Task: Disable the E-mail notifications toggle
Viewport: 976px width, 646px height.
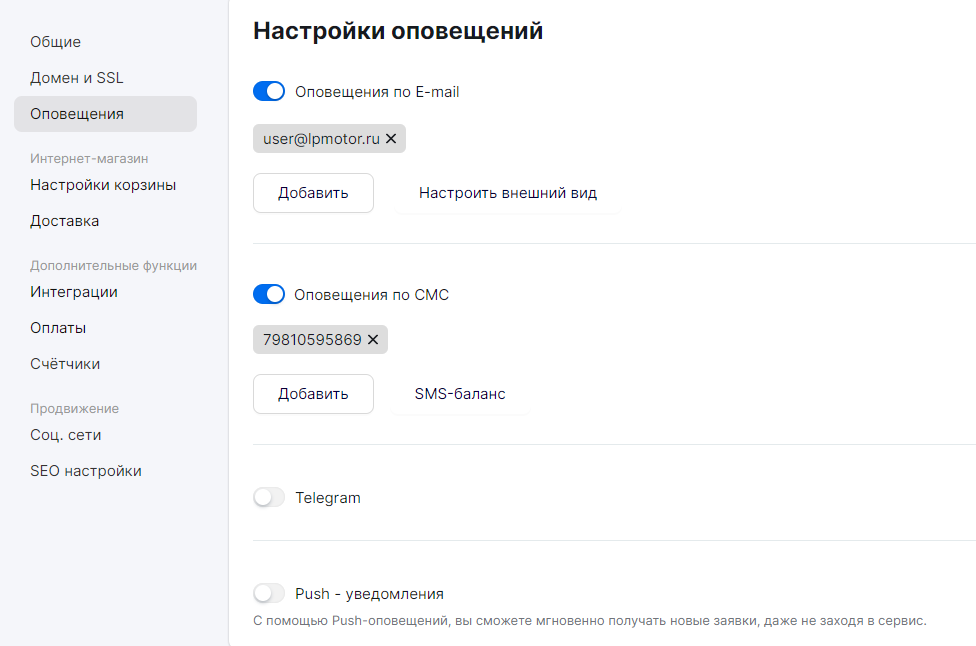Action: pyautogui.click(x=269, y=91)
